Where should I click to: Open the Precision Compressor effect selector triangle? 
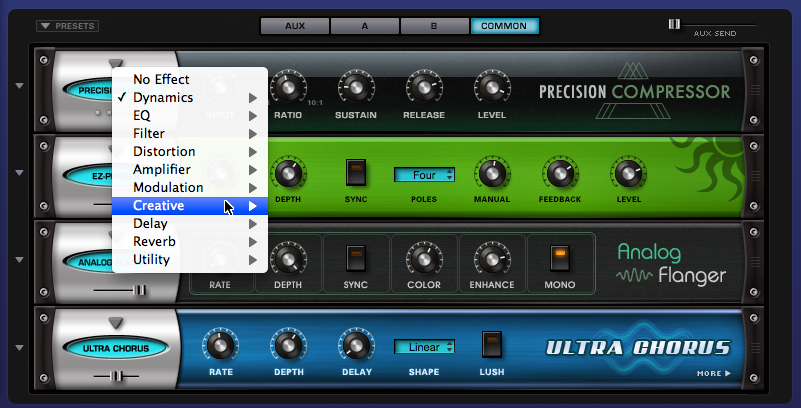pyautogui.click(x=116, y=64)
